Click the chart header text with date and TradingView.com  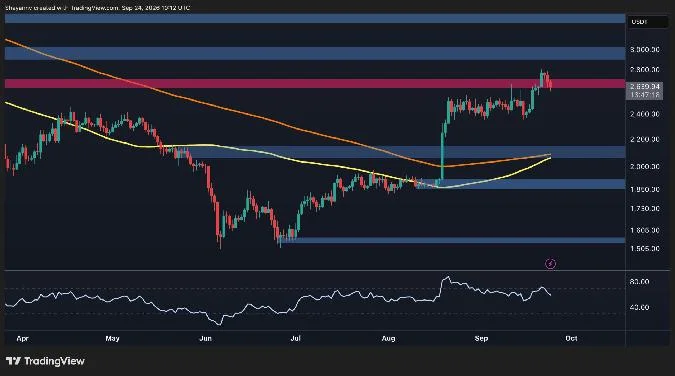click(x=98, y=8)
